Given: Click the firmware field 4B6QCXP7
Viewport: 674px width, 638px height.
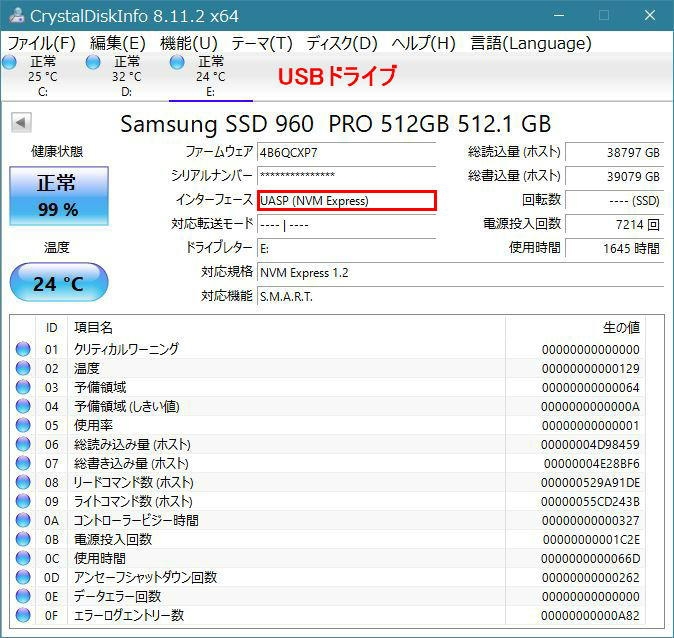Looking at the screenshot, I should [346, 153].
